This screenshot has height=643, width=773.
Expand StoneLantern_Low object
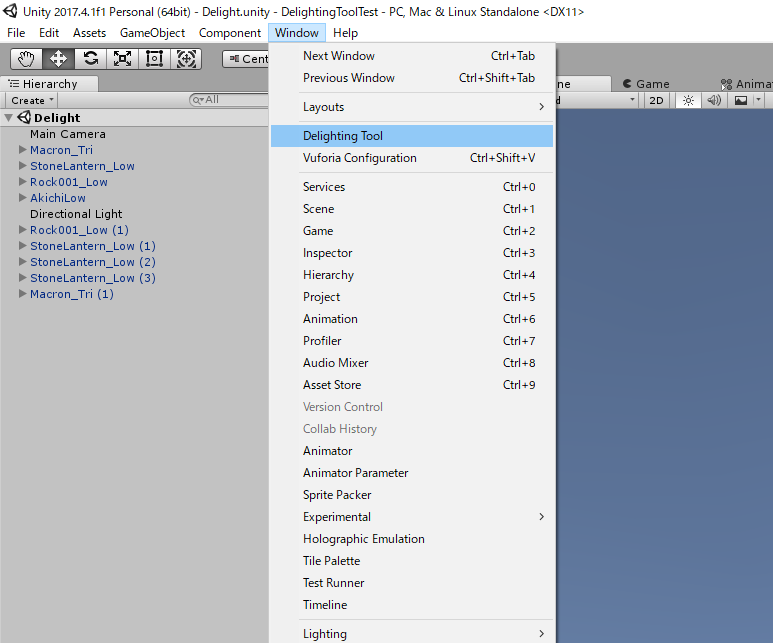click(x=22, y=165)
